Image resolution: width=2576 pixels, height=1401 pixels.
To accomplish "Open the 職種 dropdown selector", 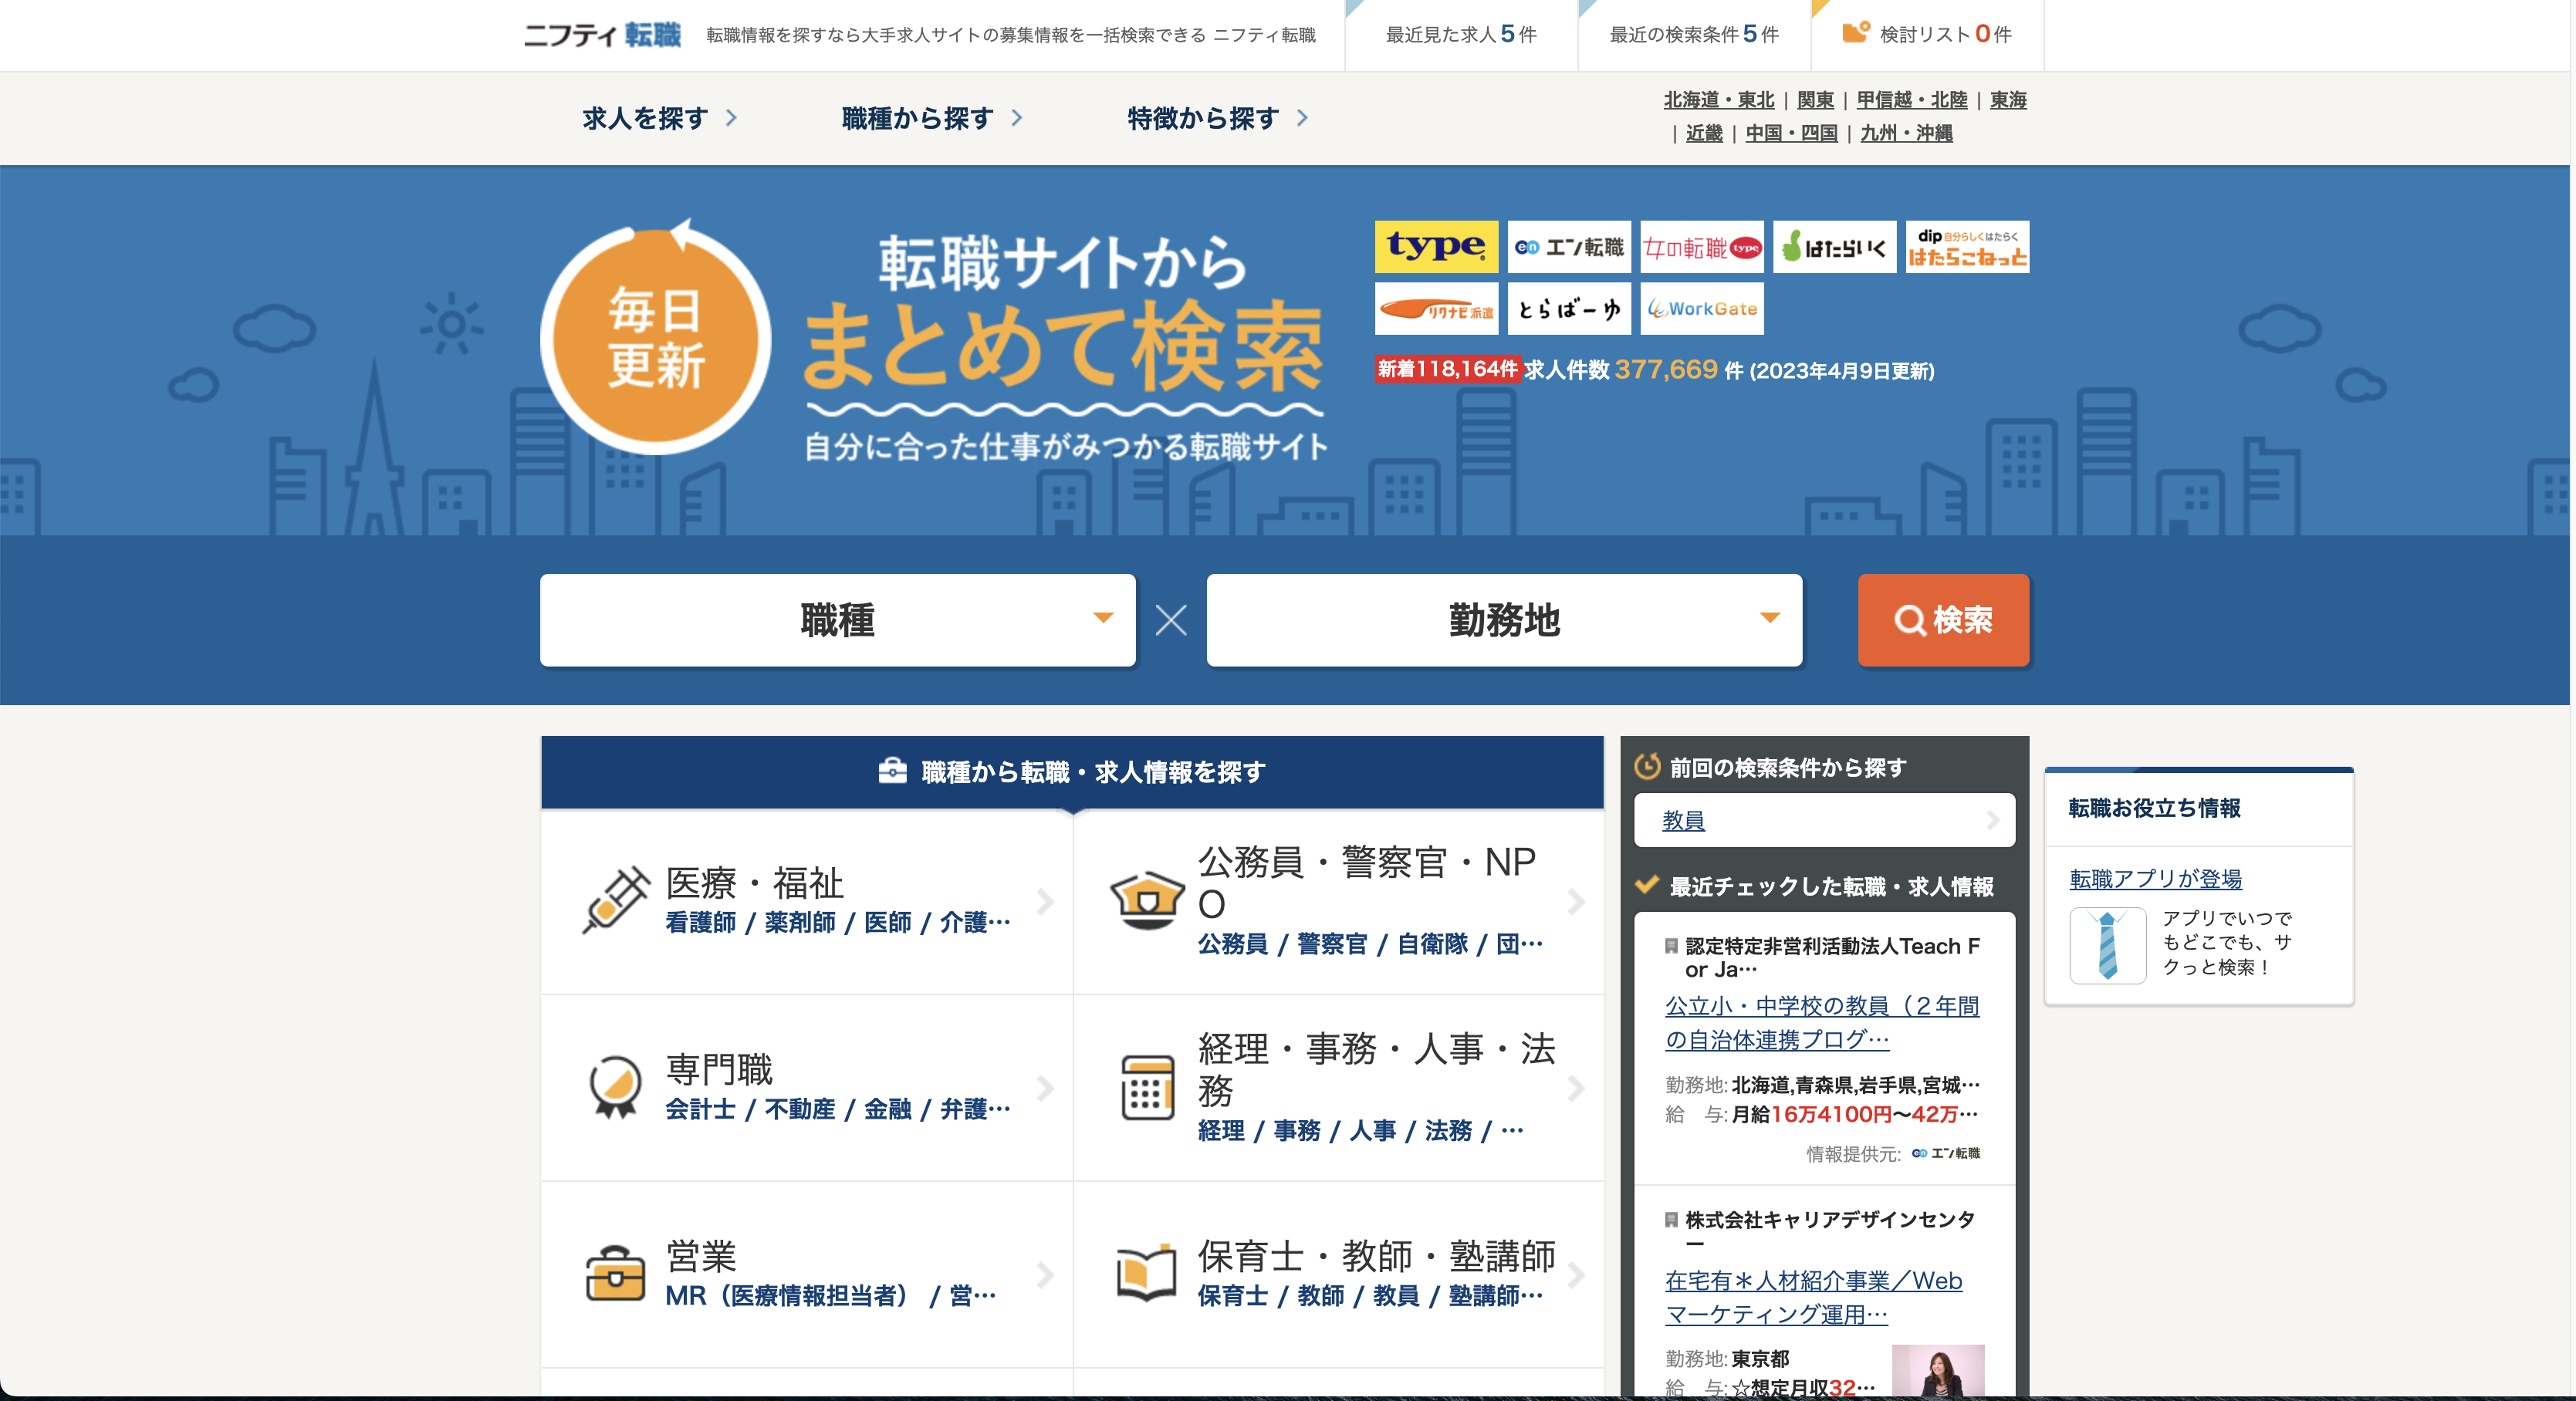I will [x=837, y=620].
